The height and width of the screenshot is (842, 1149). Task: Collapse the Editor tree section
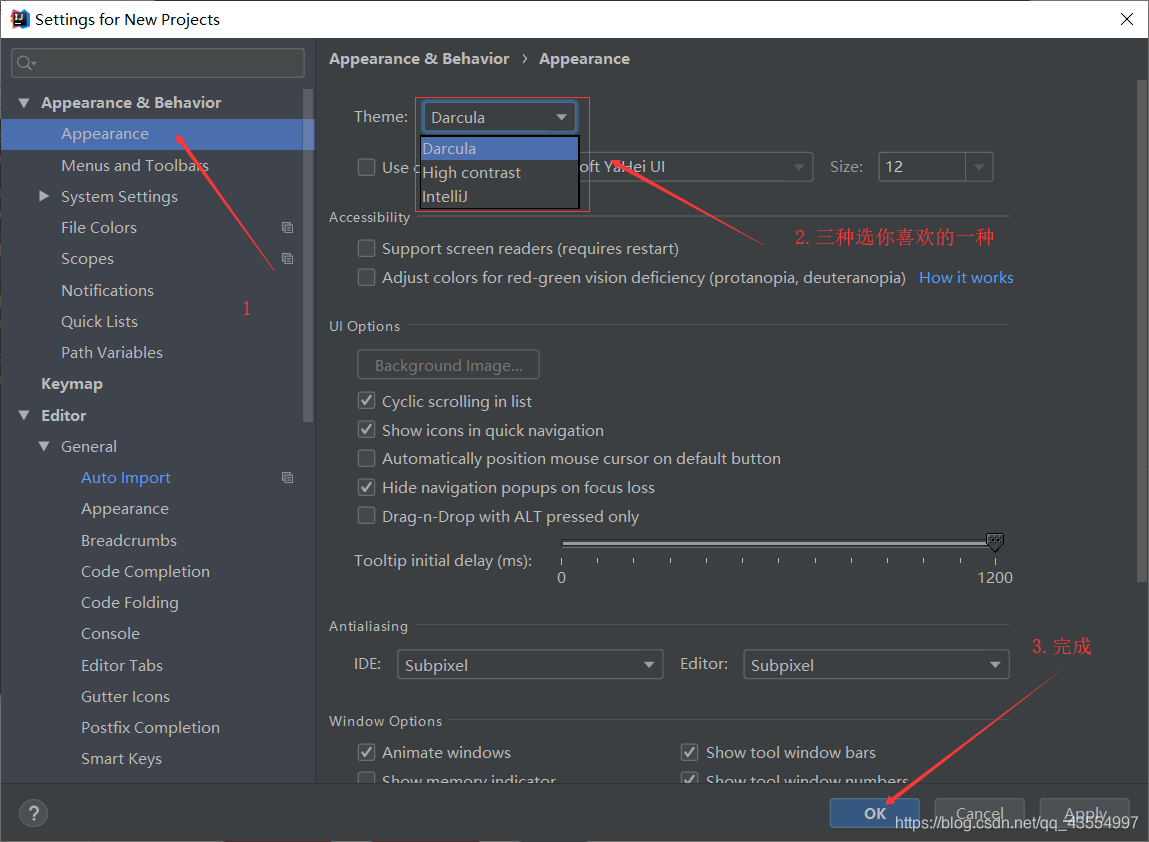[x=24, y=416]
